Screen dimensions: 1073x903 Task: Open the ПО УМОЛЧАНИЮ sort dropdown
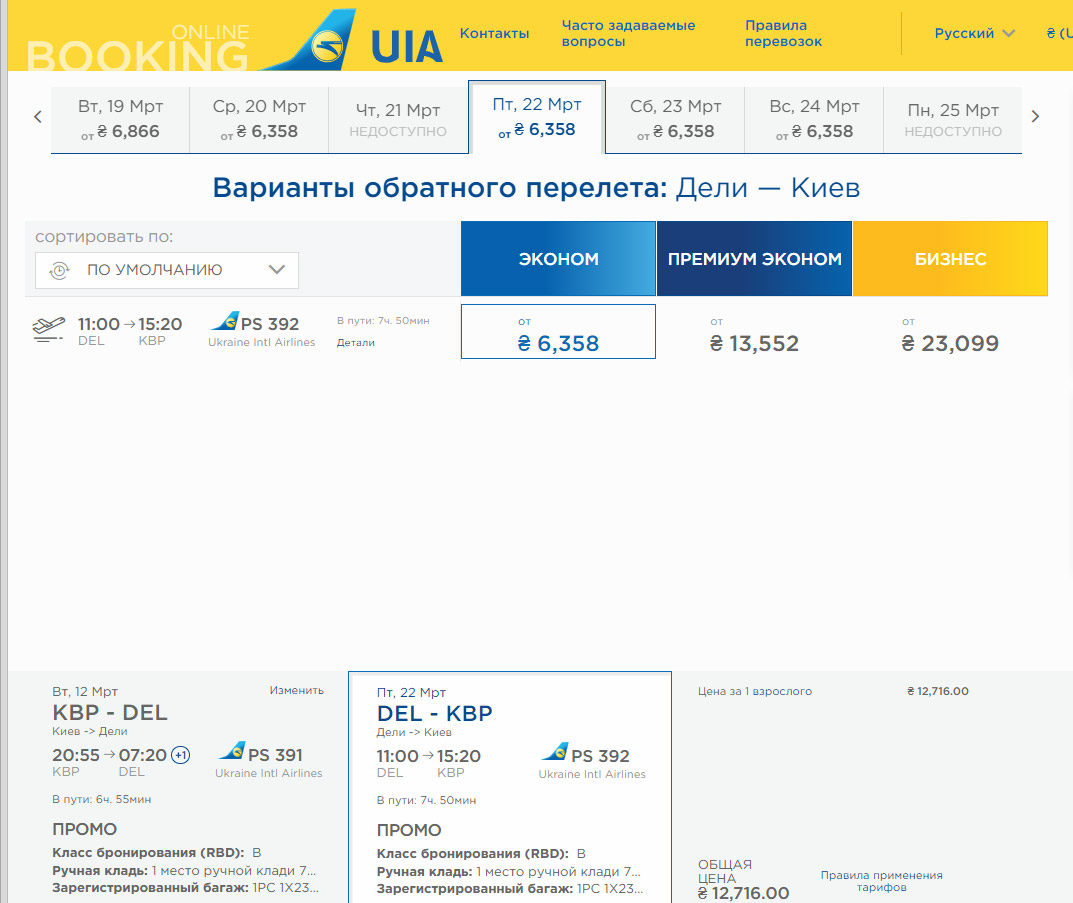click(x=167, y=270)
